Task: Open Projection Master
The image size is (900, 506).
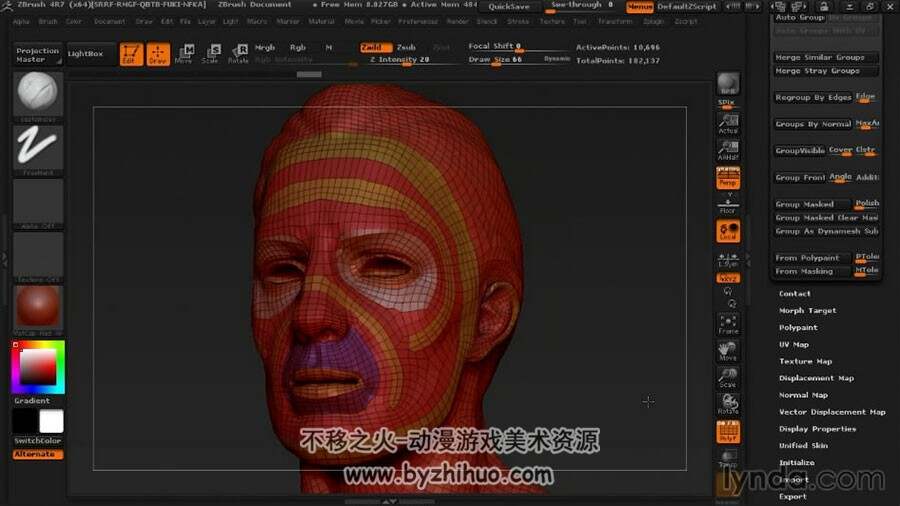Action: (37, 55)
